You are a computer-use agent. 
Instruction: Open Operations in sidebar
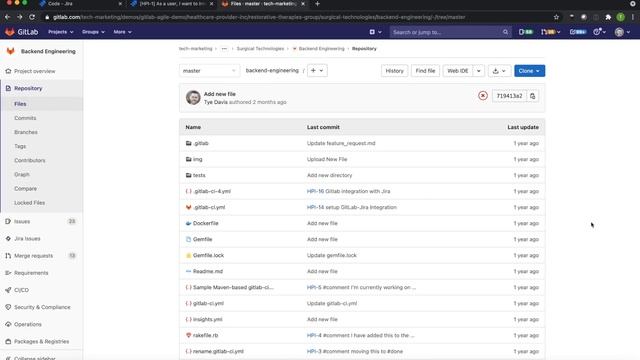(28, 324)
